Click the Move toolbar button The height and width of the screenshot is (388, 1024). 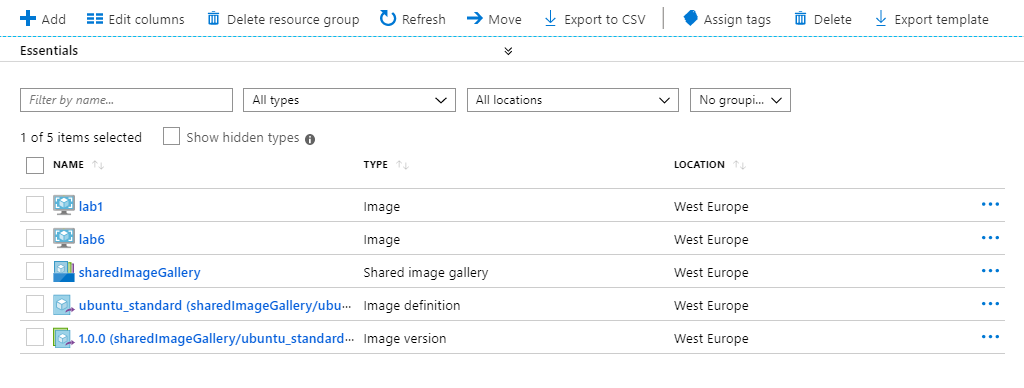(x=494, y=19)
